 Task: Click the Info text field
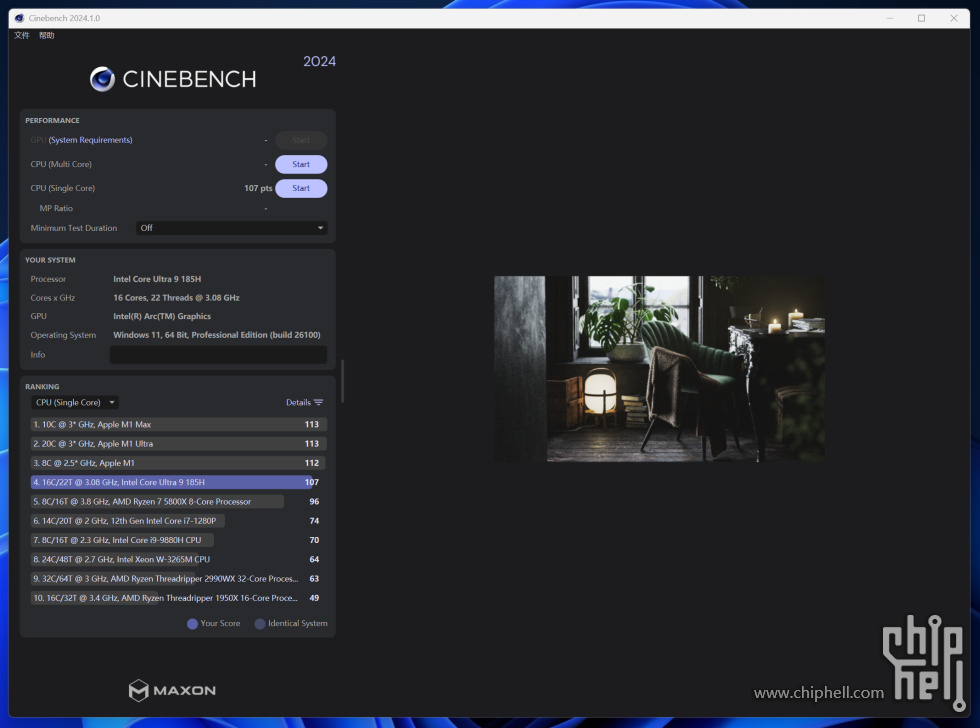pyautogui.click(x=218, y=354)
